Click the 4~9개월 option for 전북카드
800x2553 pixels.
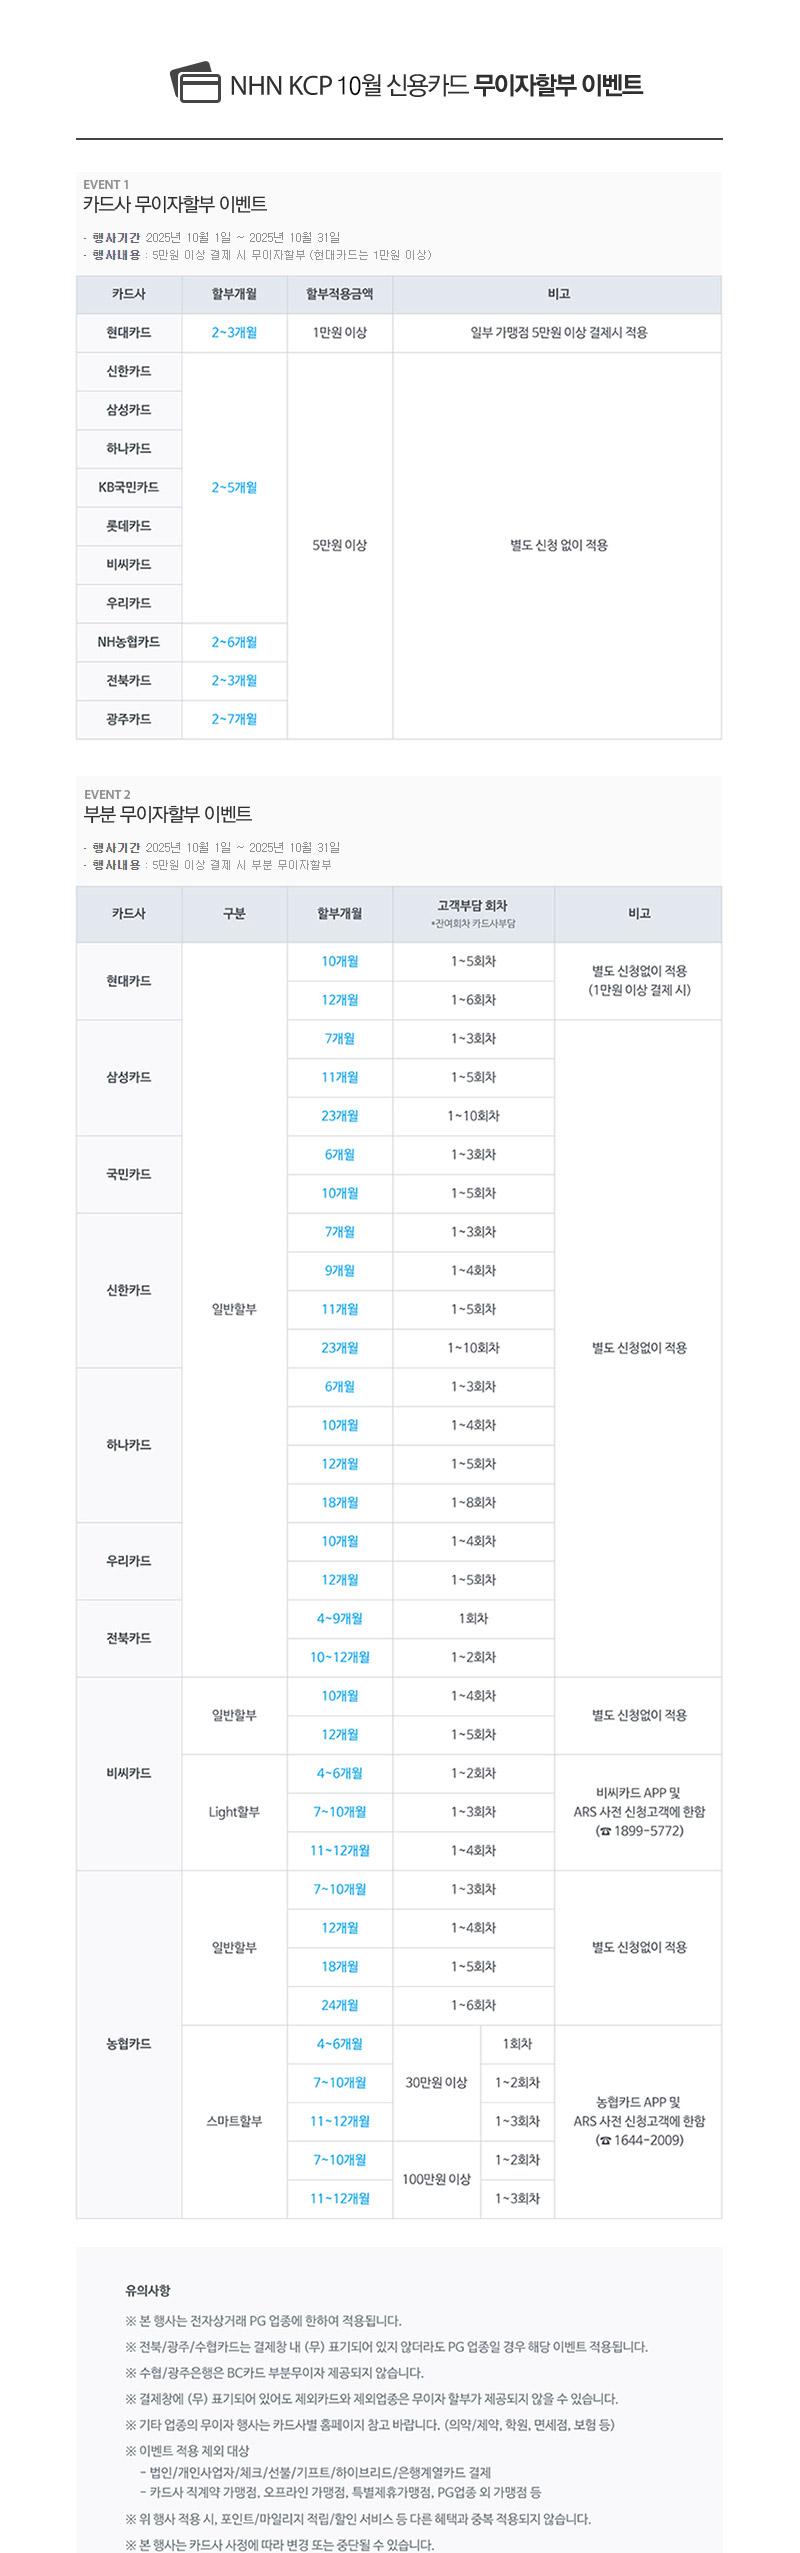340,1618
